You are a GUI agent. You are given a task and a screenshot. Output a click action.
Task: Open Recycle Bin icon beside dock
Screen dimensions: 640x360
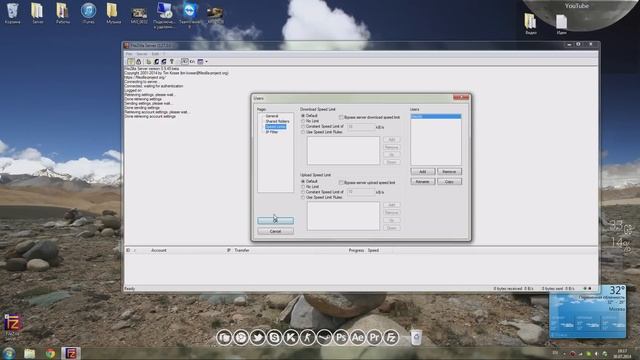pos(416,338)
